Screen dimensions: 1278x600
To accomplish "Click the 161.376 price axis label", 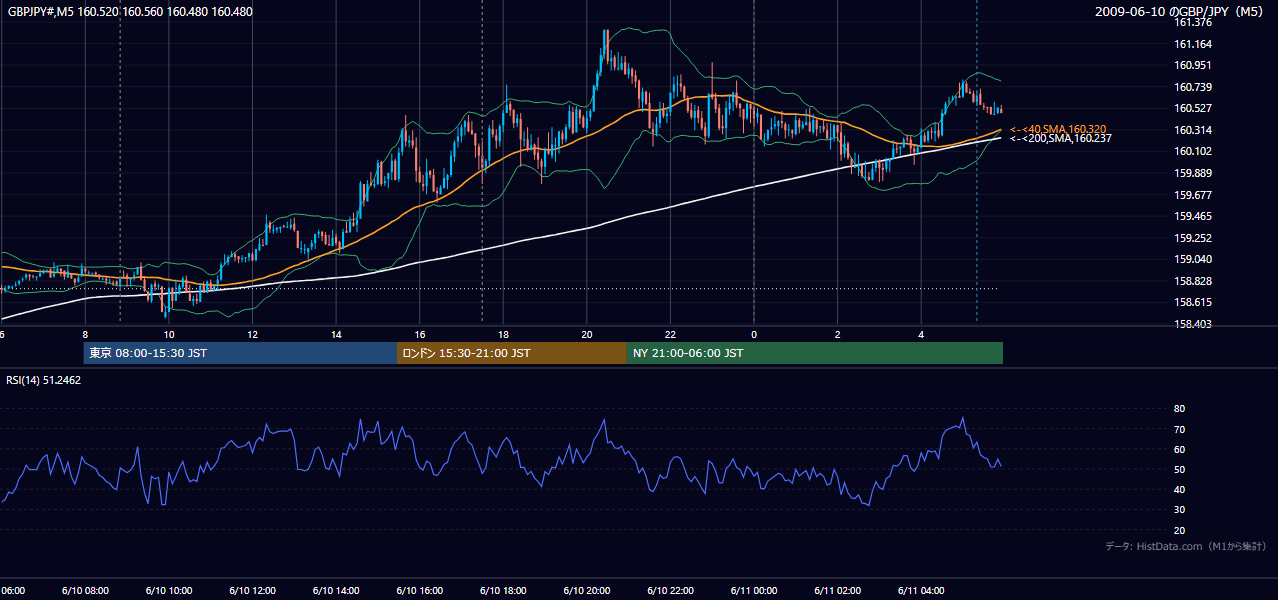I will pos(1193,22).
